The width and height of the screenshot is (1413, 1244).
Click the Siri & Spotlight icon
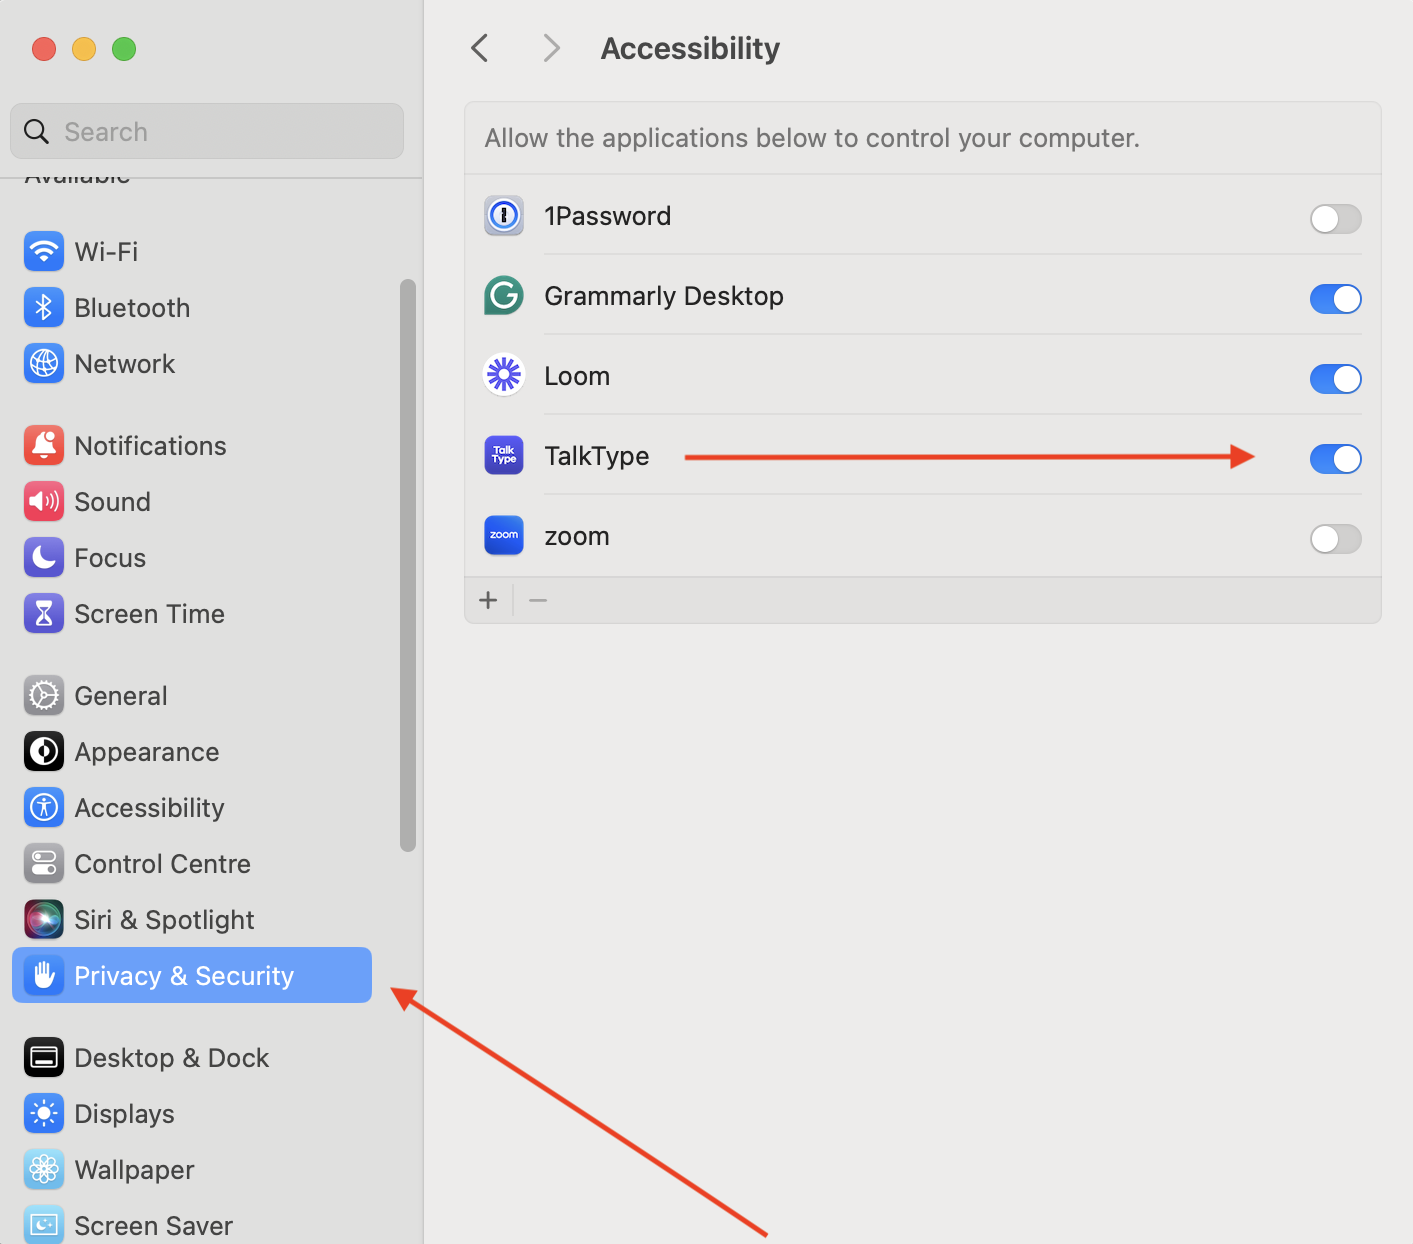pos(44,920)
